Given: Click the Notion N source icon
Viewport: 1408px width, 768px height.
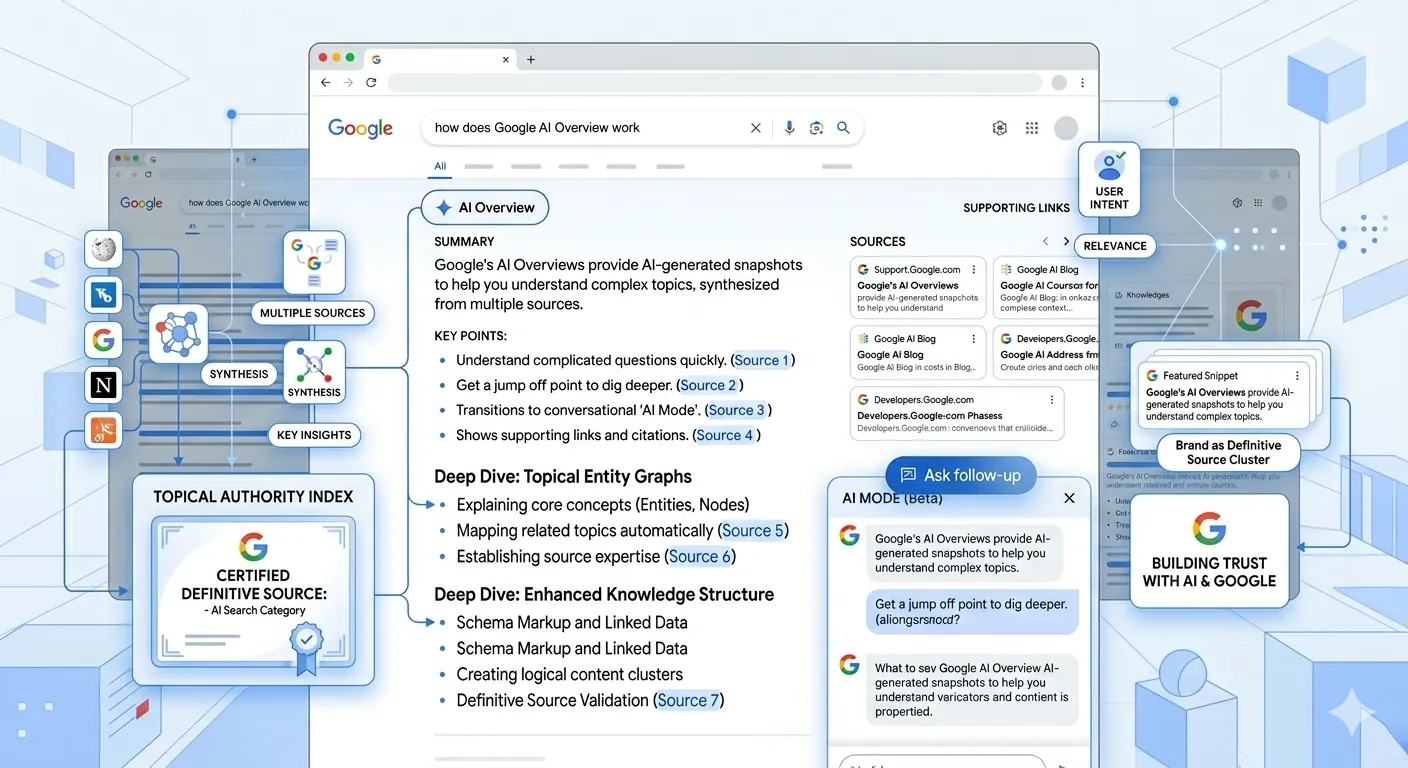Looking at the screenshot, I should click(x=104, y=384).
